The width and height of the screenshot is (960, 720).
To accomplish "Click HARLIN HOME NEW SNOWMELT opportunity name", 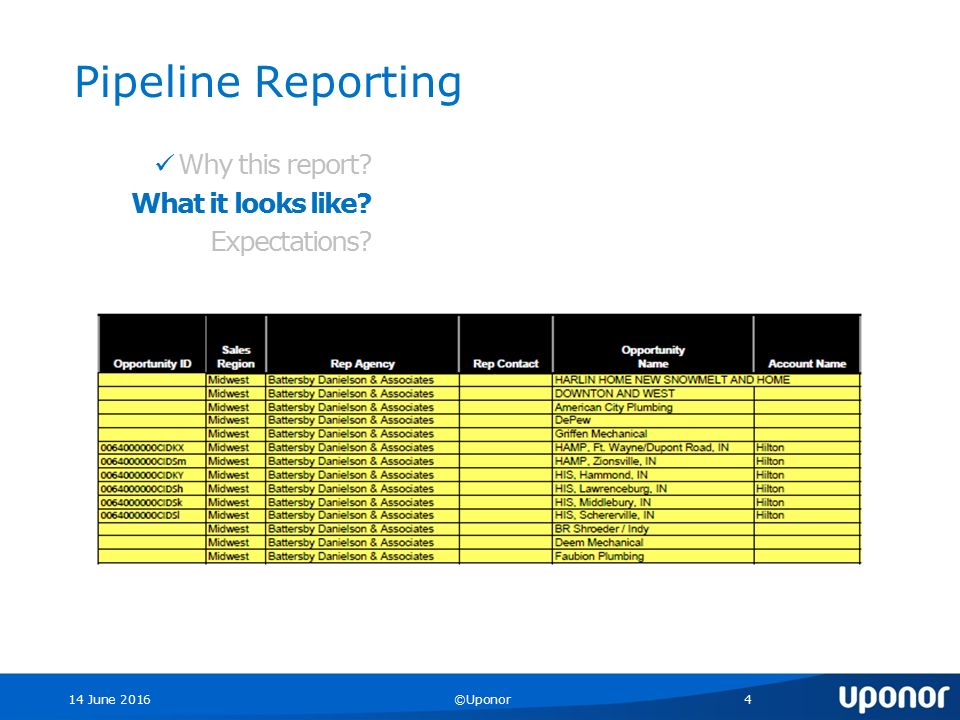I will pyautogui.click(x=672, y=380).
